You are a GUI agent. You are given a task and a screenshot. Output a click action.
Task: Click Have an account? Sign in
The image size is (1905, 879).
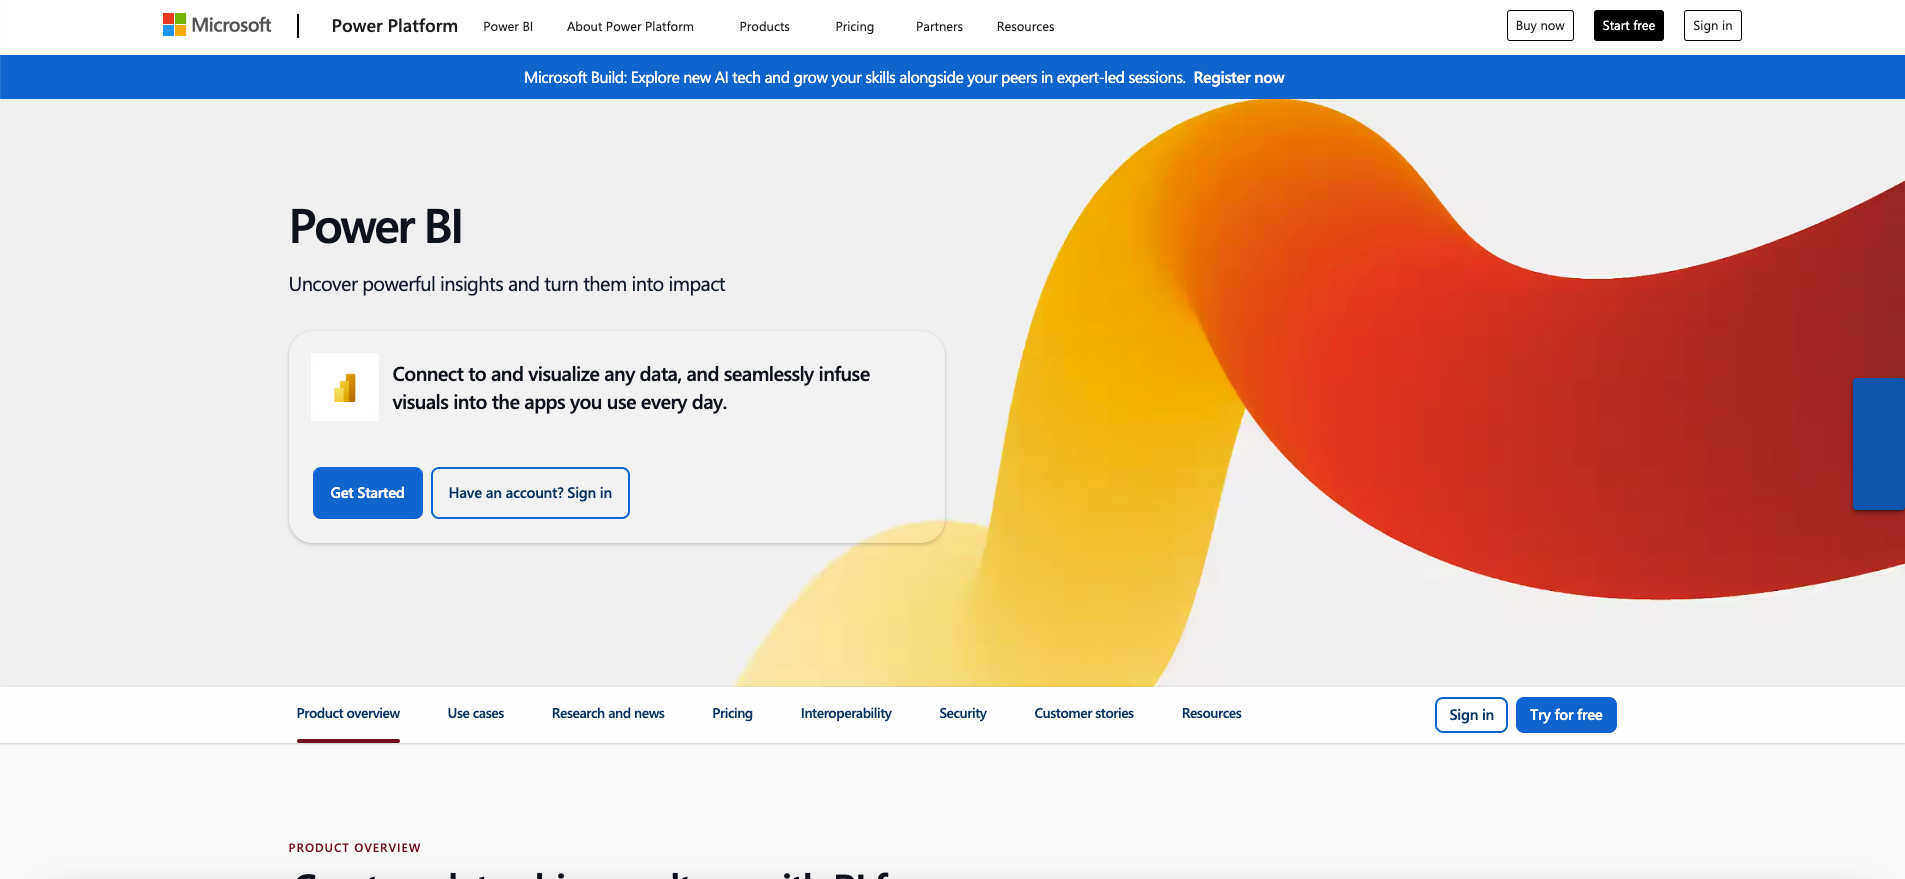[530, 493]
